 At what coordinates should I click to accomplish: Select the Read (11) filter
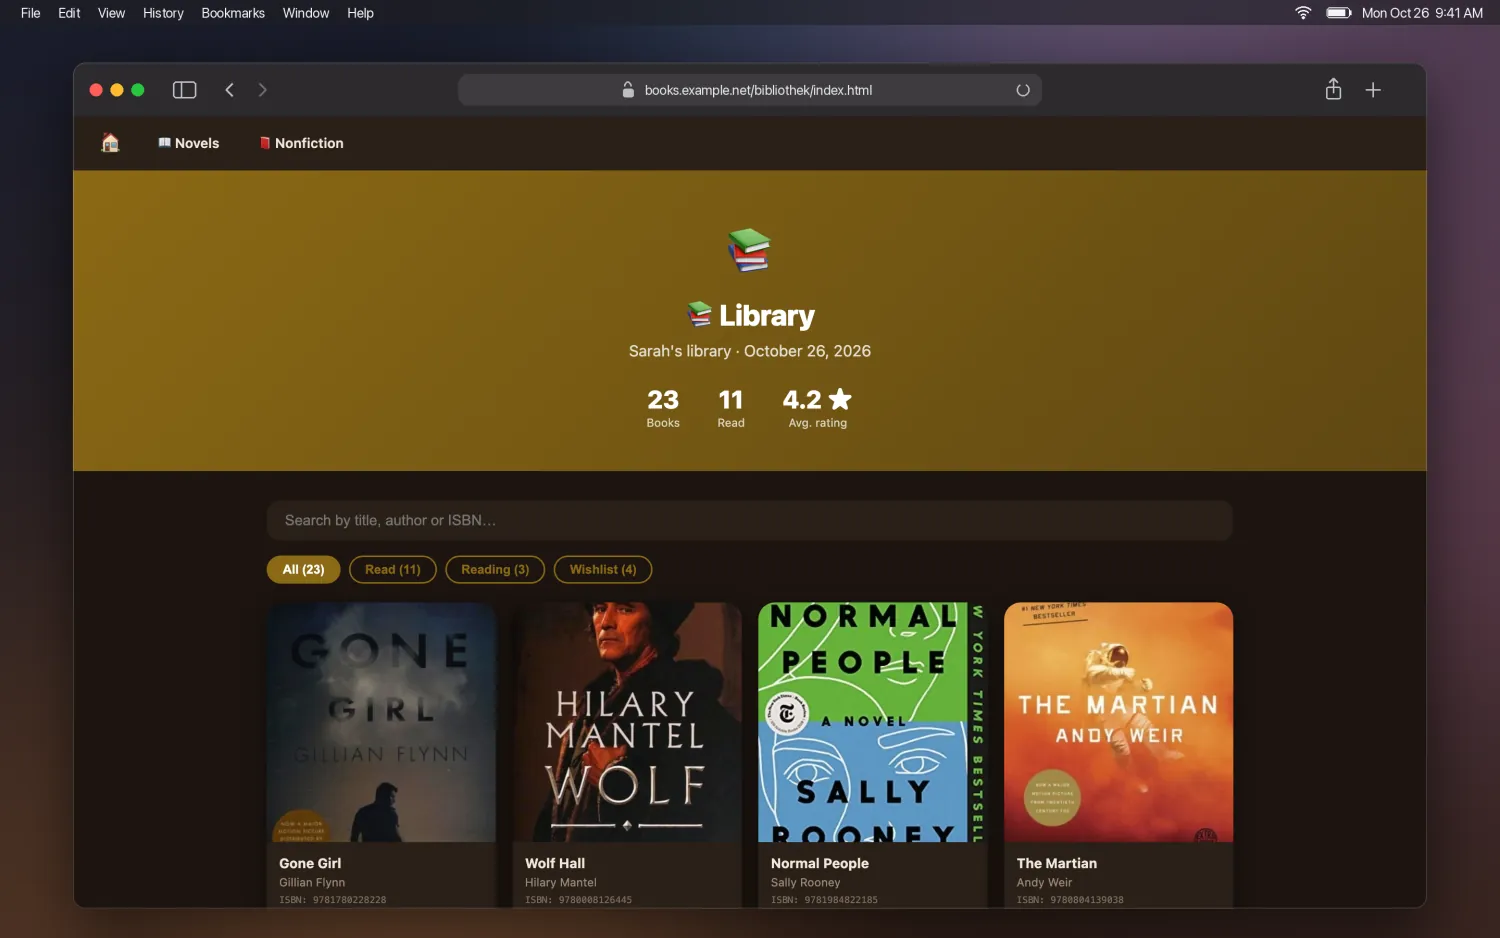coord(393,569)
